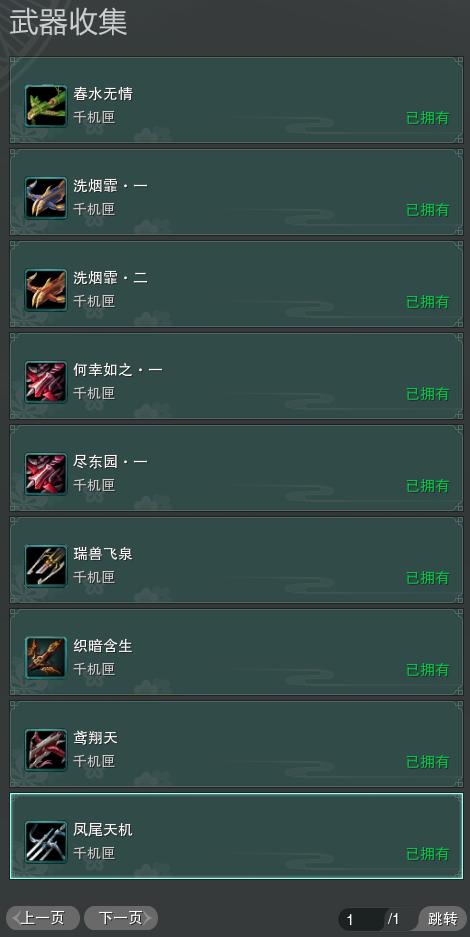Click the 织暗含生 weapon icon
The height and width of the screenshot is (937, 470).
pos(46,658)
